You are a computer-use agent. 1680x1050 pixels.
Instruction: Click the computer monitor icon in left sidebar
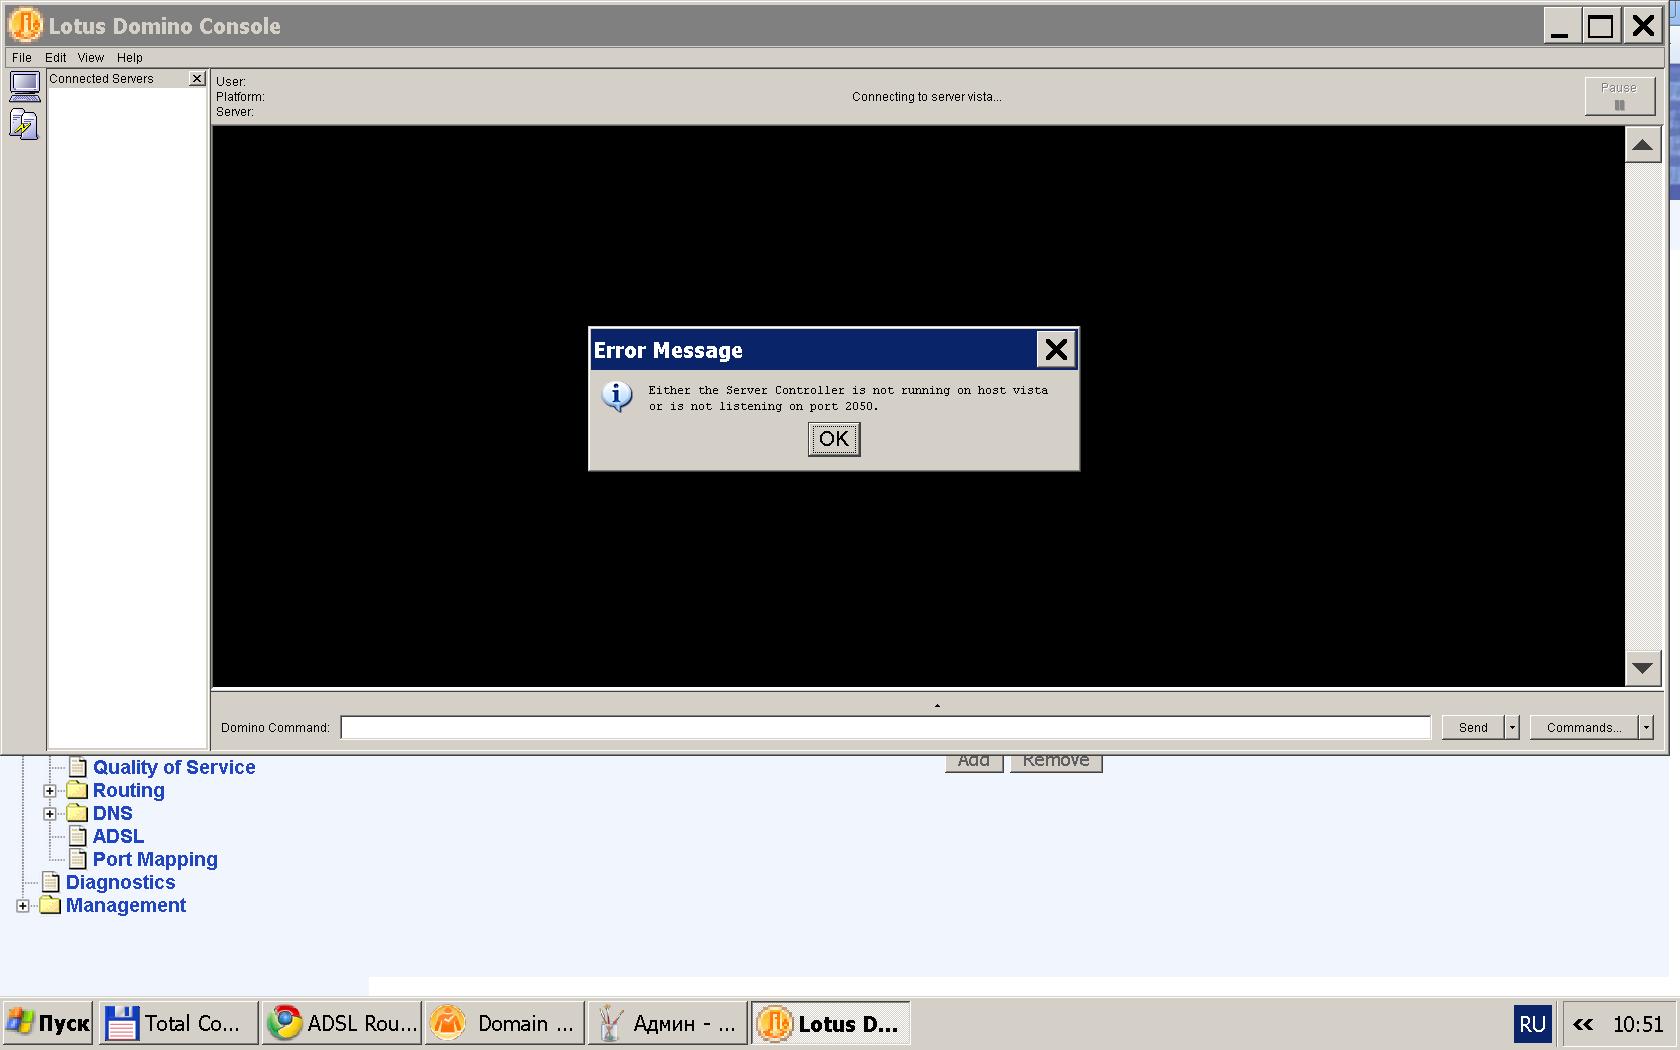[25, 87]
